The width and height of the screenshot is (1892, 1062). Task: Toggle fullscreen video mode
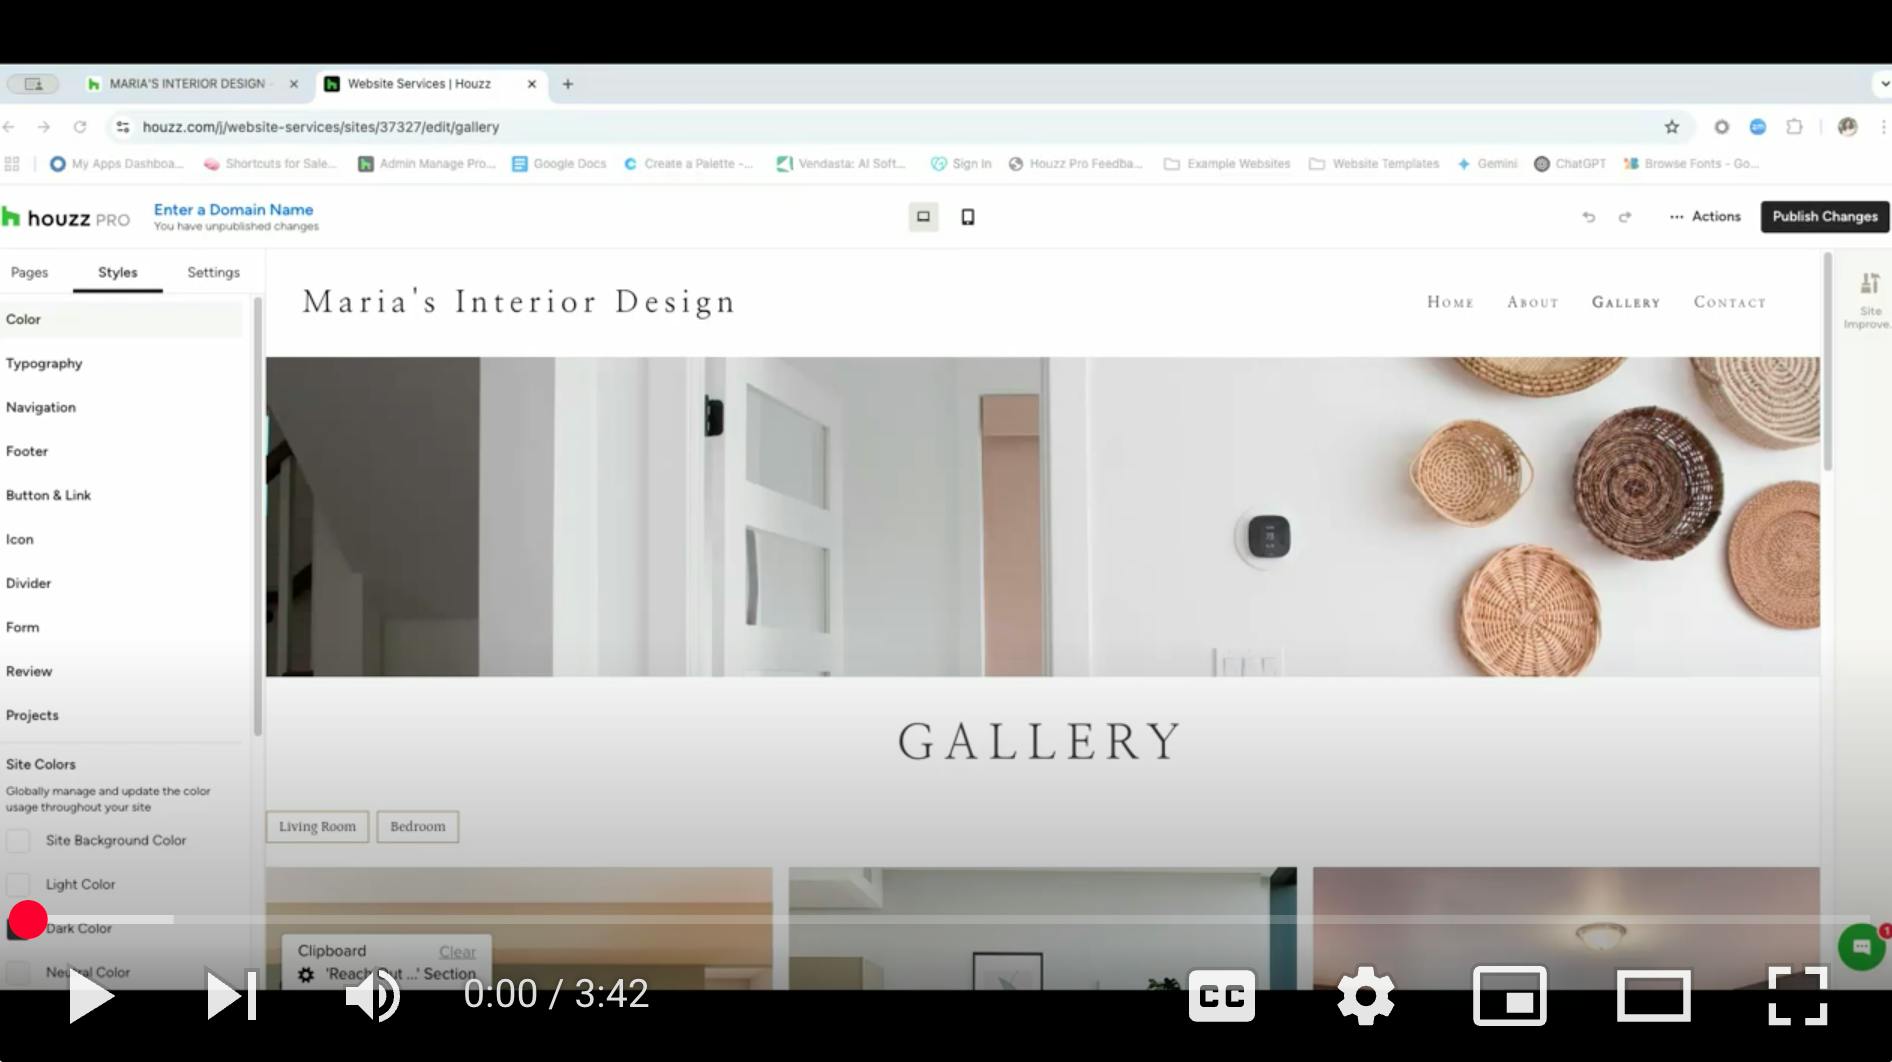[1797, 996]
